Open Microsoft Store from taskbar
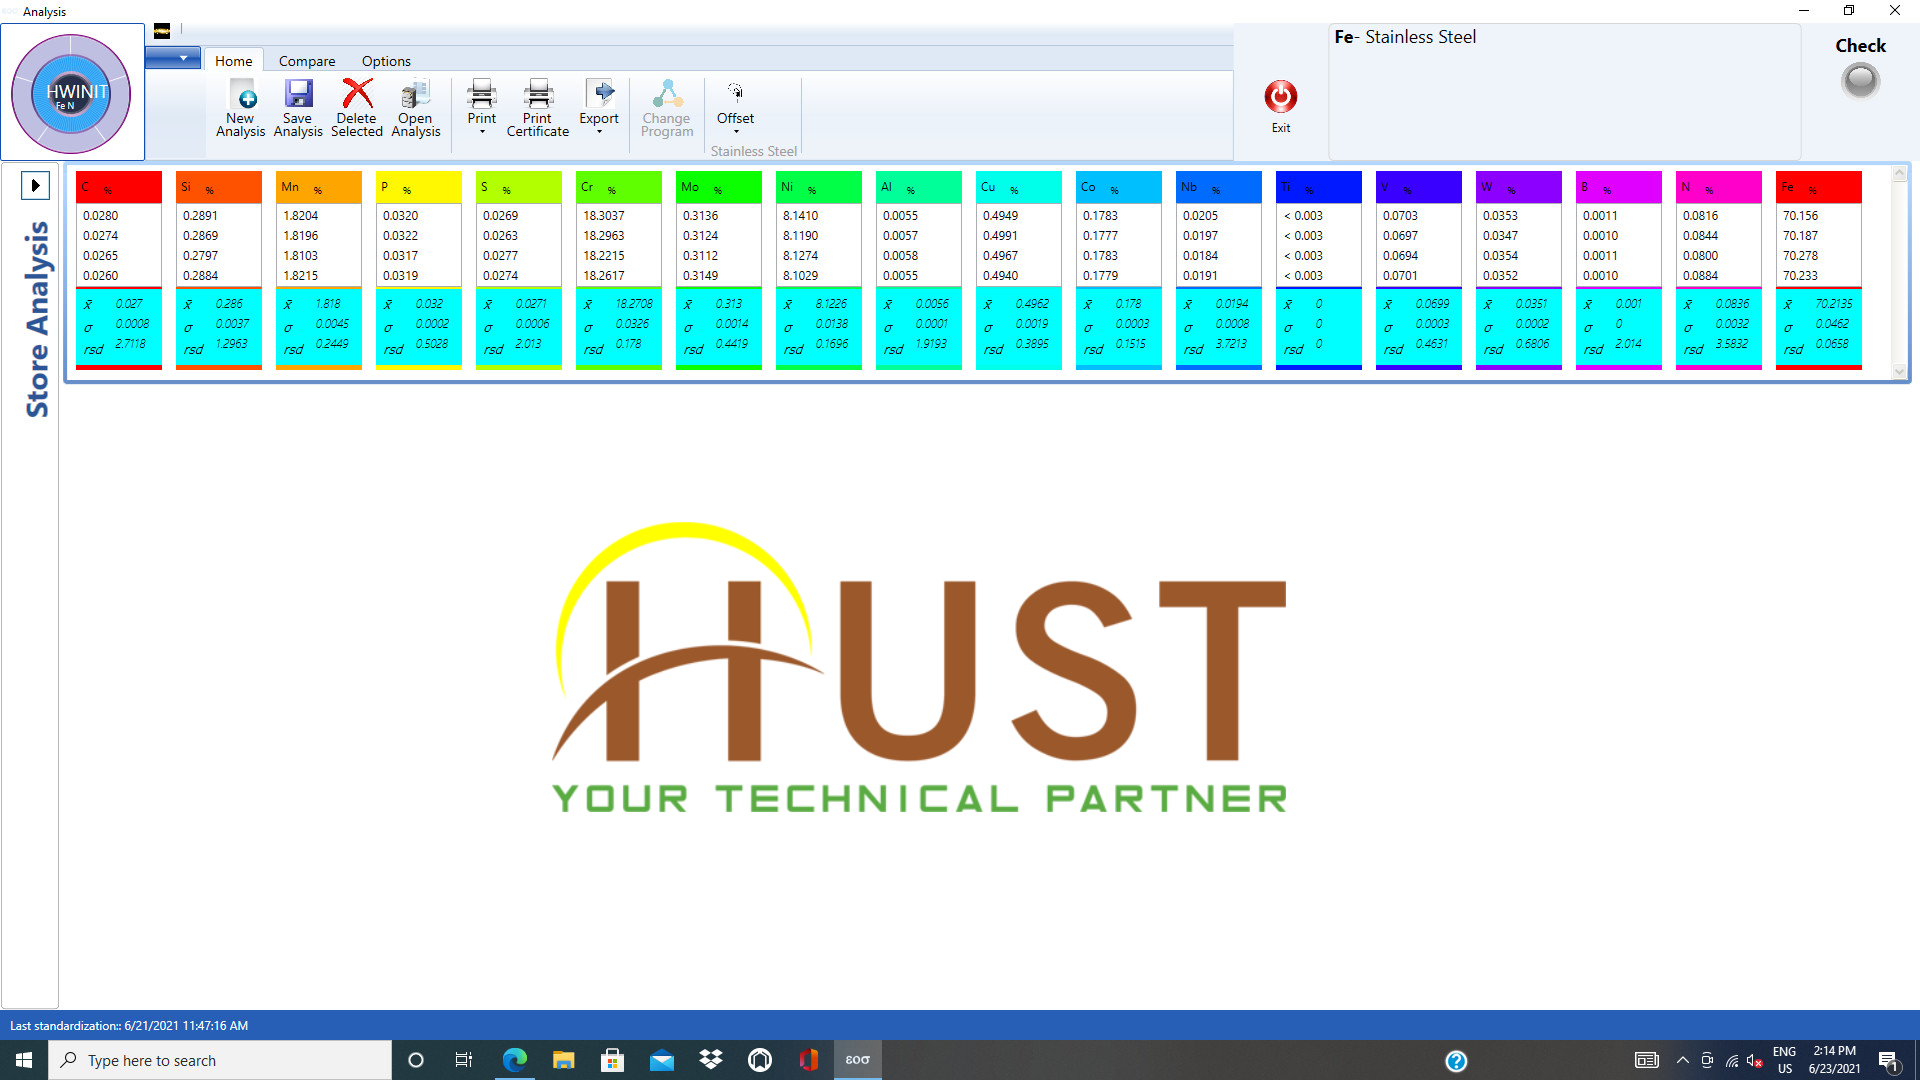This screenshot has height=1080, width=1920. point(612,1060)
